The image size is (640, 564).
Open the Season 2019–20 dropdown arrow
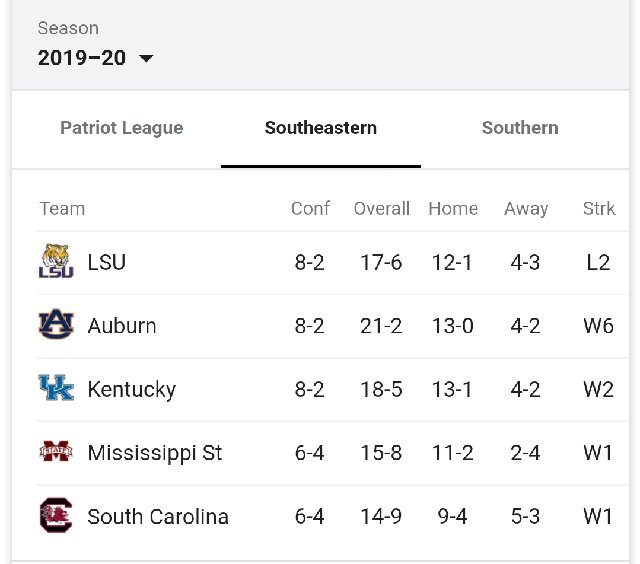click(146, 58)
